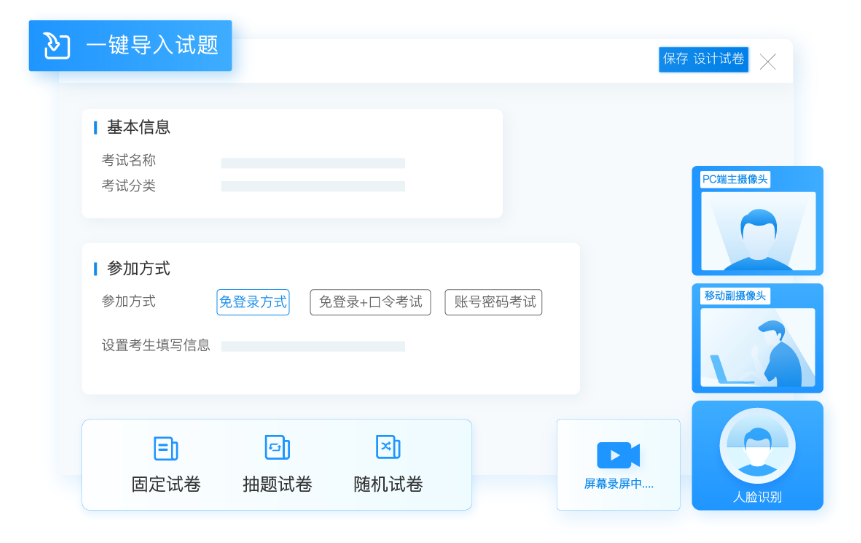
Task: Close the exam settings dialog
Action: click(767, 62)
